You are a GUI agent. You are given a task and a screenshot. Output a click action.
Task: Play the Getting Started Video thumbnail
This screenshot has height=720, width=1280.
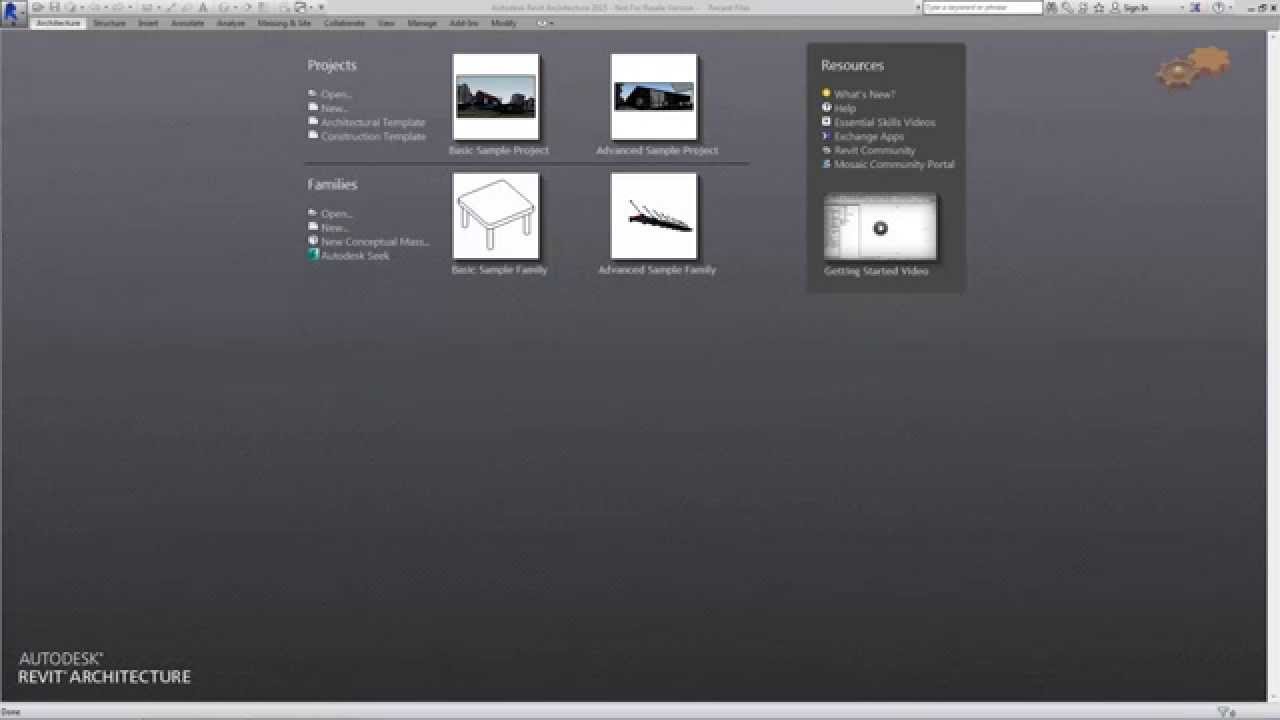point(880,227)
